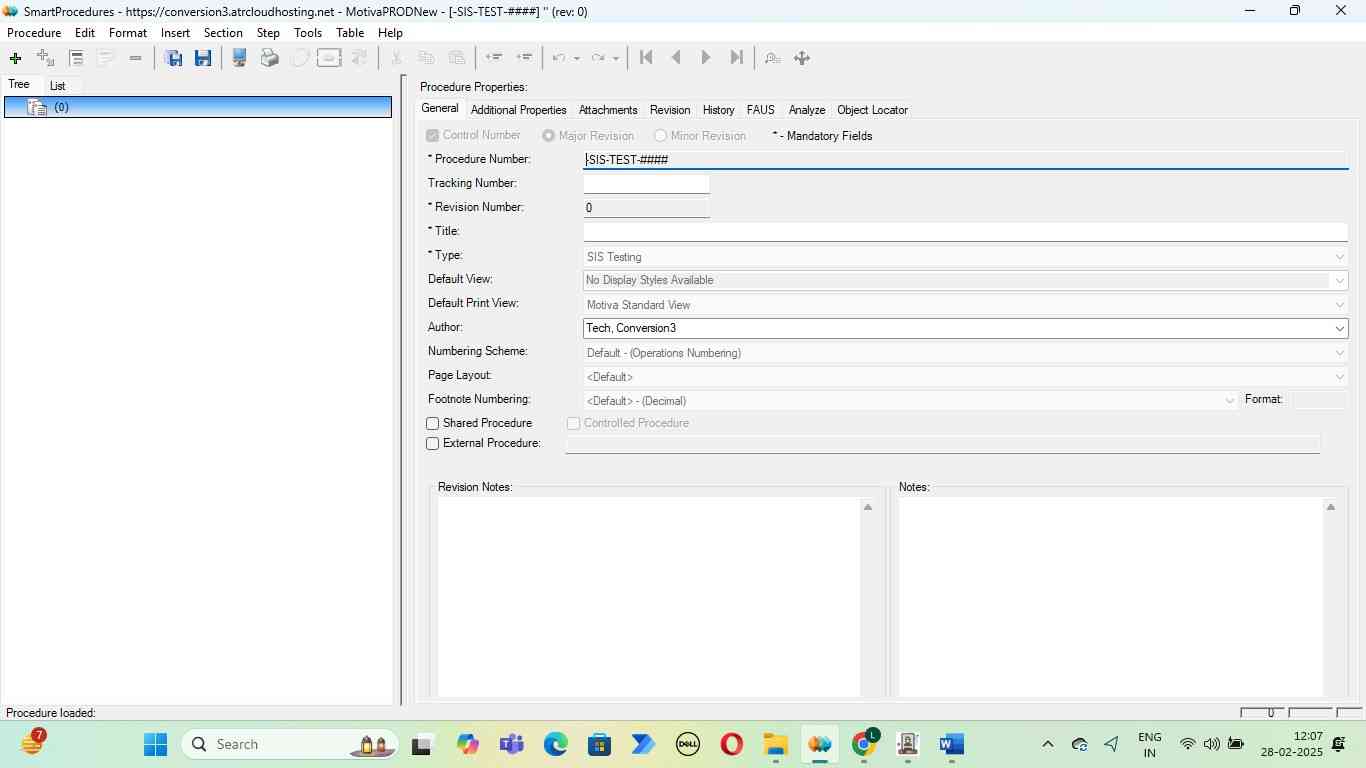Toggle the Control Number checkbox
Screen dimensions: 1366x768
click(433, 136)
